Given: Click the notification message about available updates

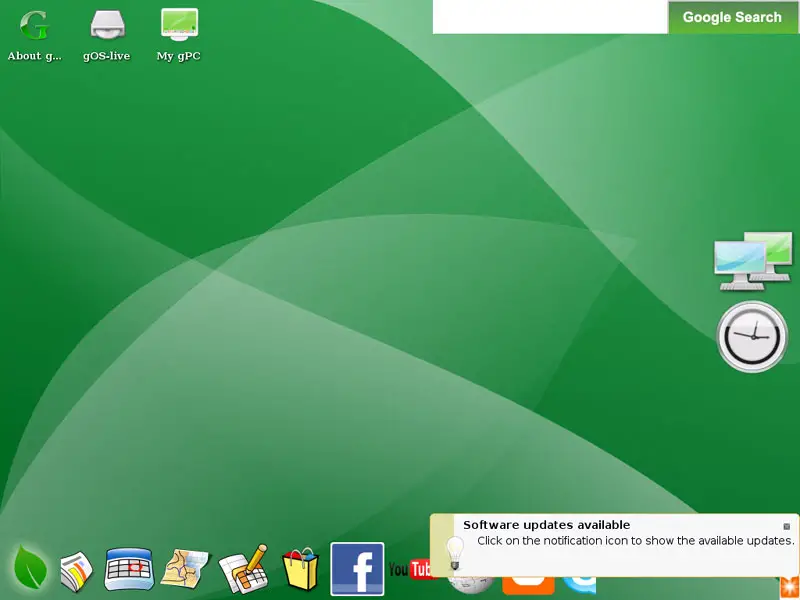Looking at the screenshot, I should tap(636, 541).
